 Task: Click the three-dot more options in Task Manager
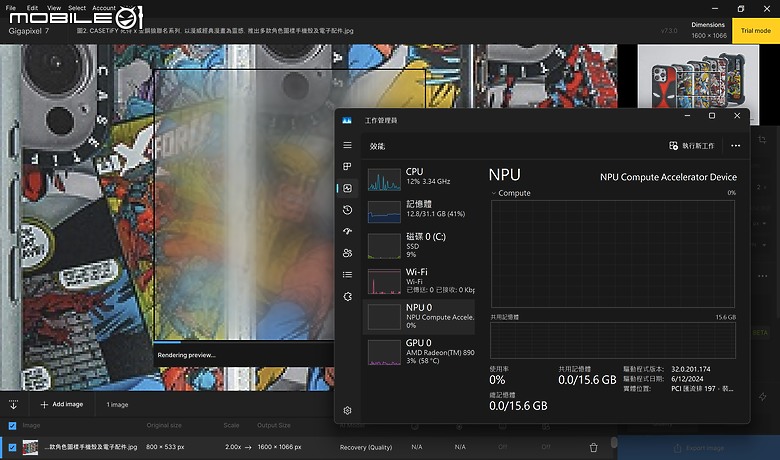(x=735, y=146)
